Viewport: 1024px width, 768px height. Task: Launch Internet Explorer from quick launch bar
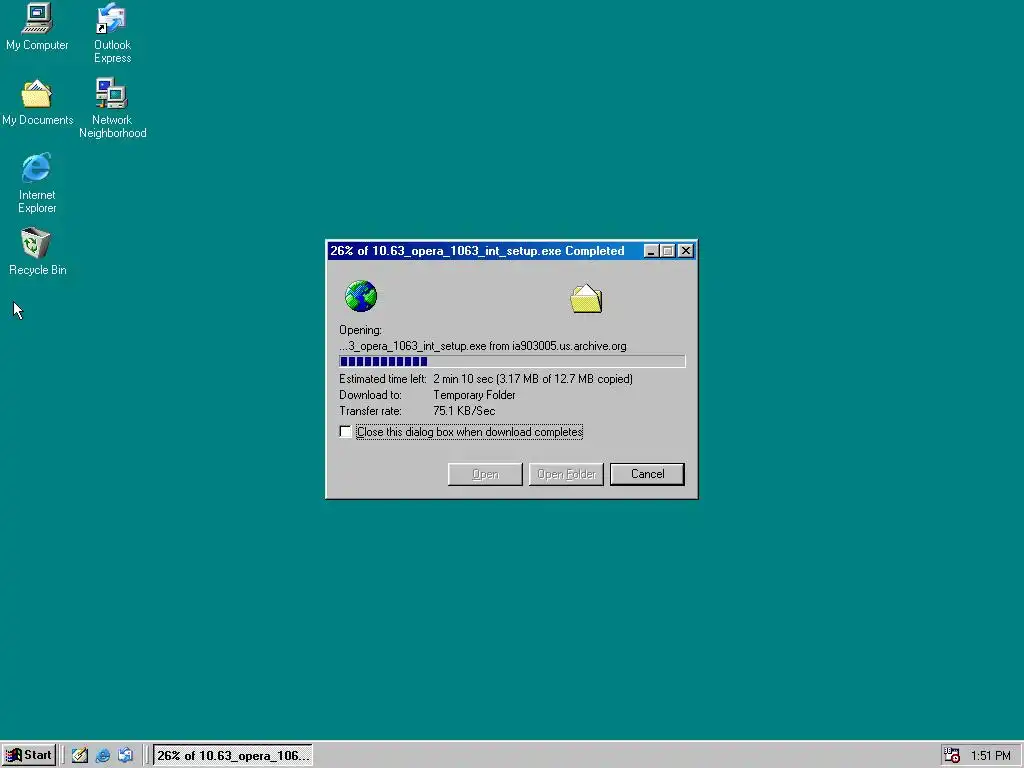point(103,755)
